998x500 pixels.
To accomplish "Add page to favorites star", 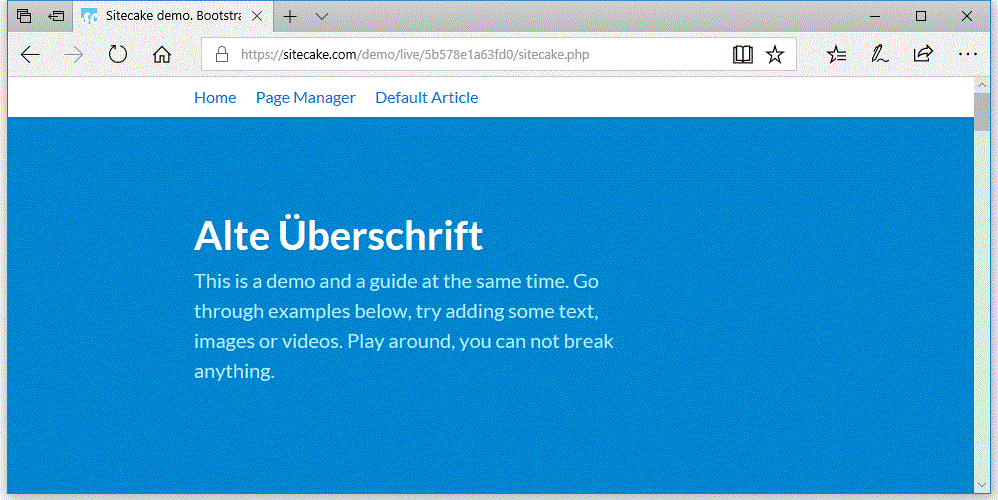I will click(775, 54).
